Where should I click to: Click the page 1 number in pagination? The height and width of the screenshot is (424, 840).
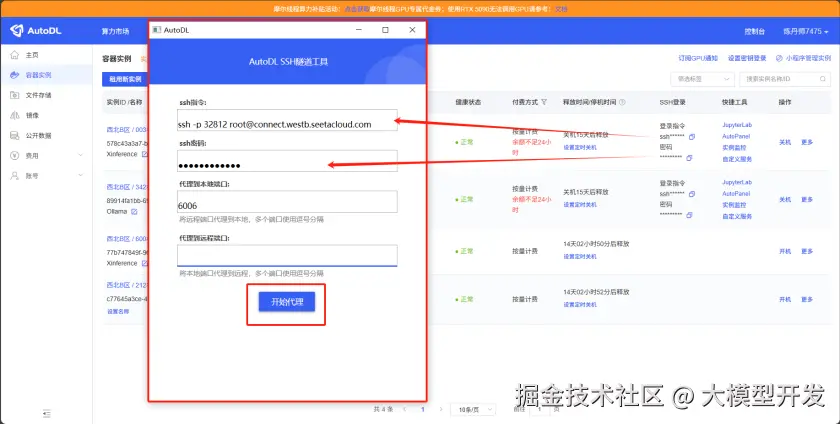pyautogui.click(x=423, y=409)
